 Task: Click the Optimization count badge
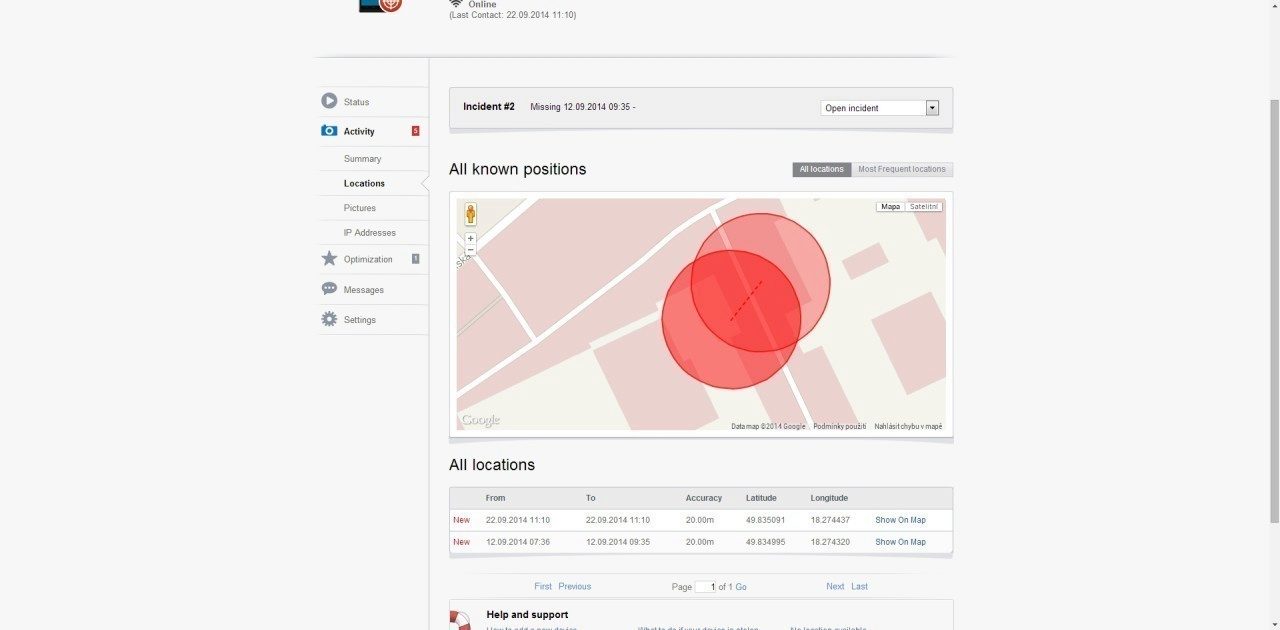(x=415, y=259)
